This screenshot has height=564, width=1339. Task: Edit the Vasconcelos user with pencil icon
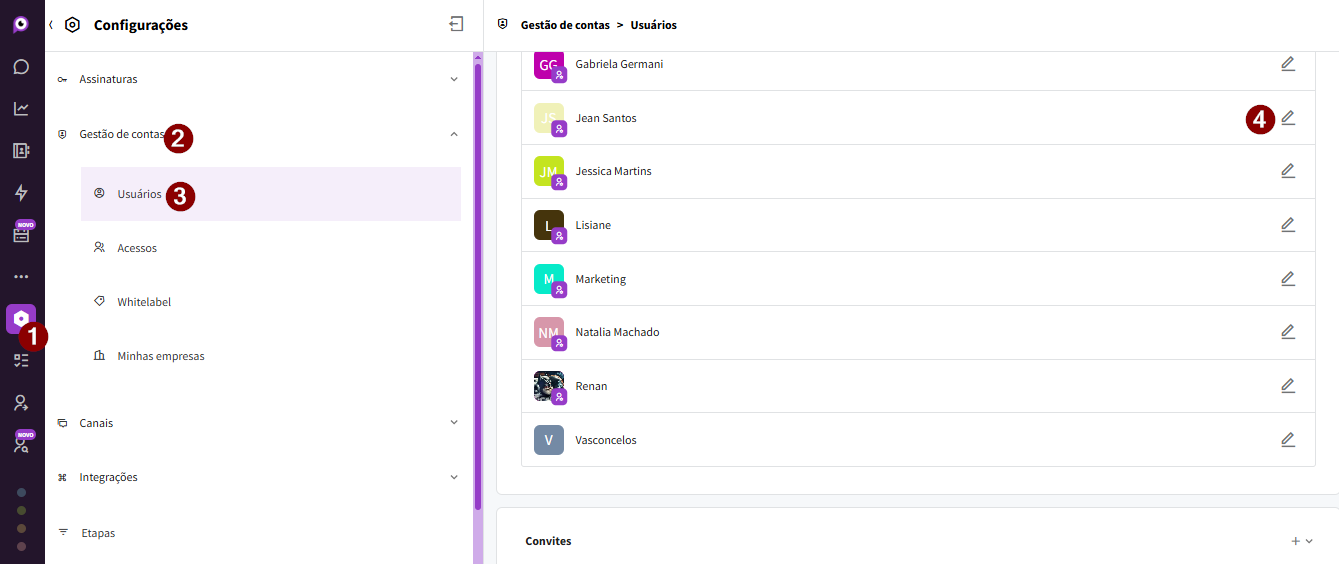(x=1288, y=440)
